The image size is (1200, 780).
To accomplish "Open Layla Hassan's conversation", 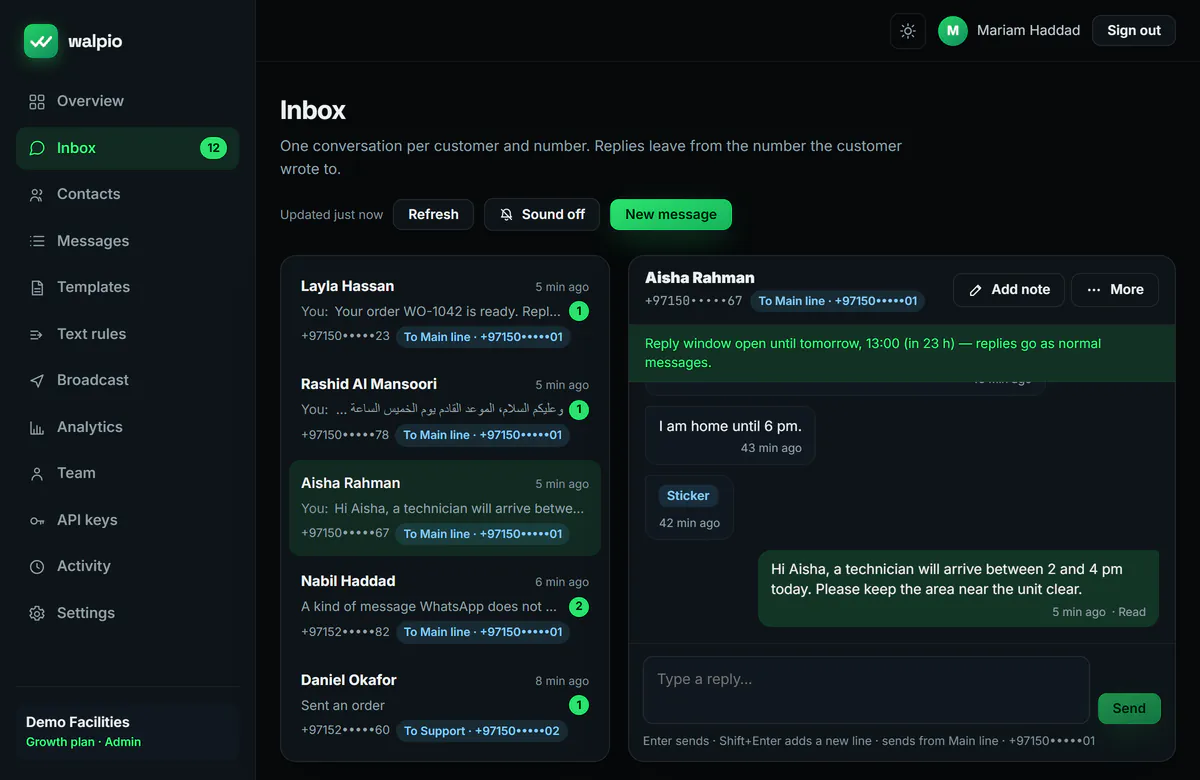I will coord(445,311).
